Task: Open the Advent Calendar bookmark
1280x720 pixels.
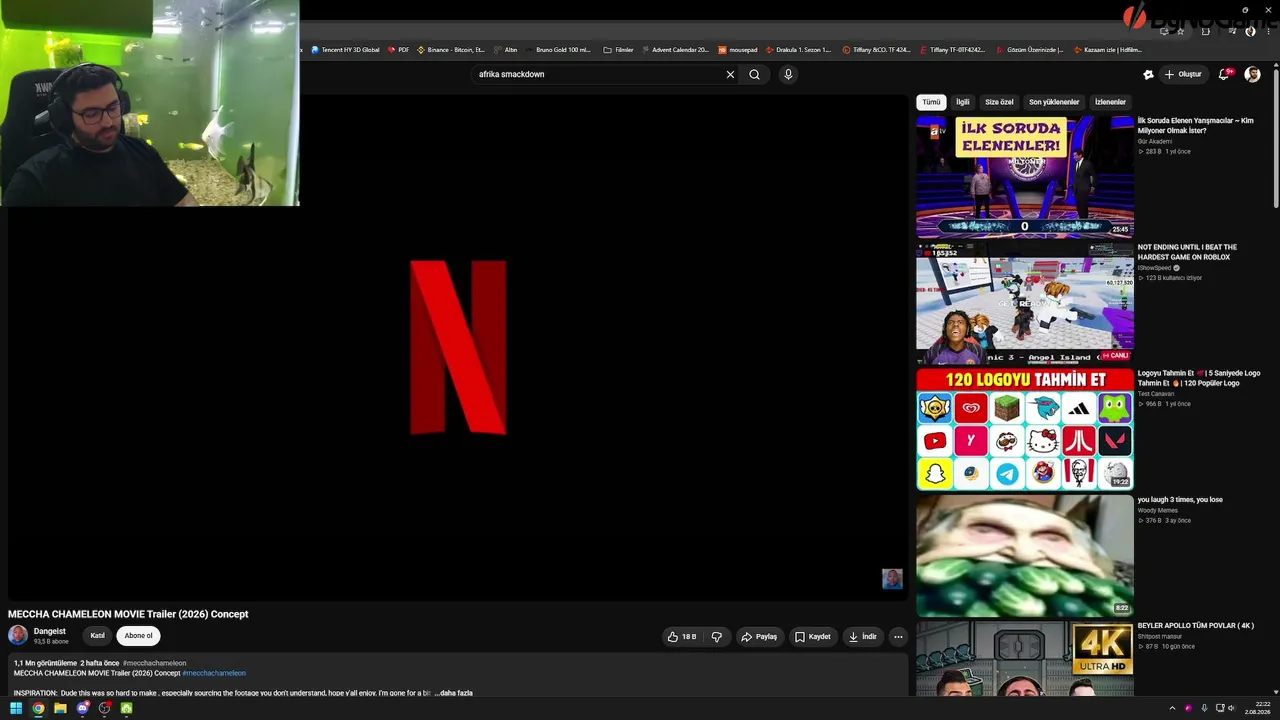Action: (675, 50)
